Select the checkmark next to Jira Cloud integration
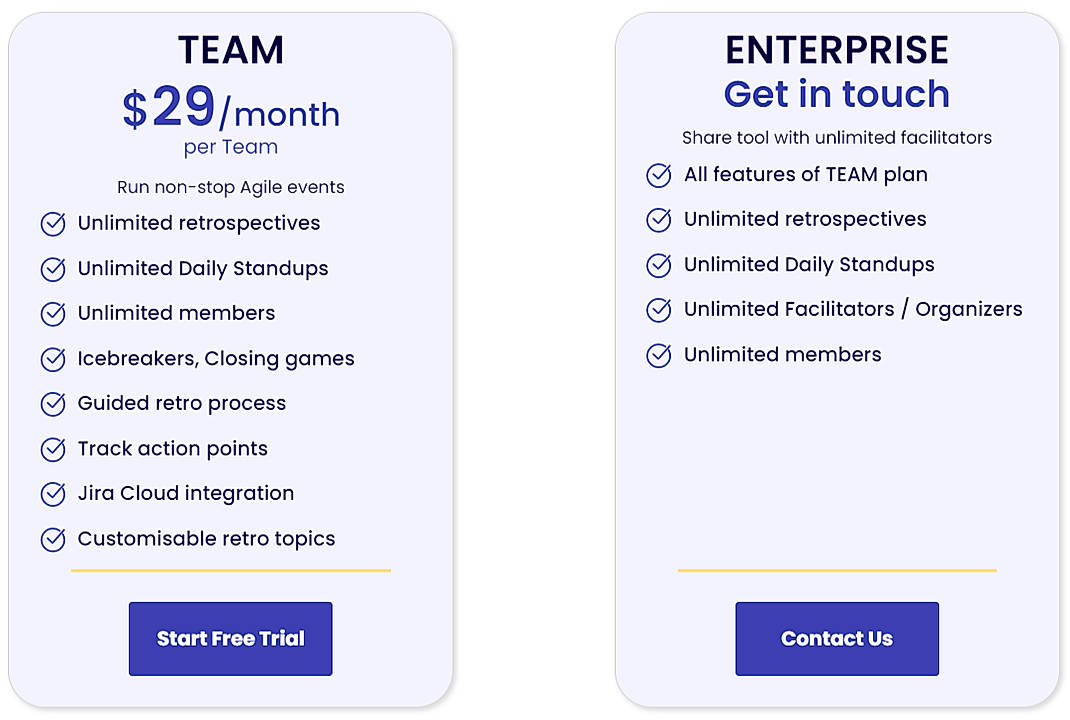1070x720 pixels. tap(53, 494)
